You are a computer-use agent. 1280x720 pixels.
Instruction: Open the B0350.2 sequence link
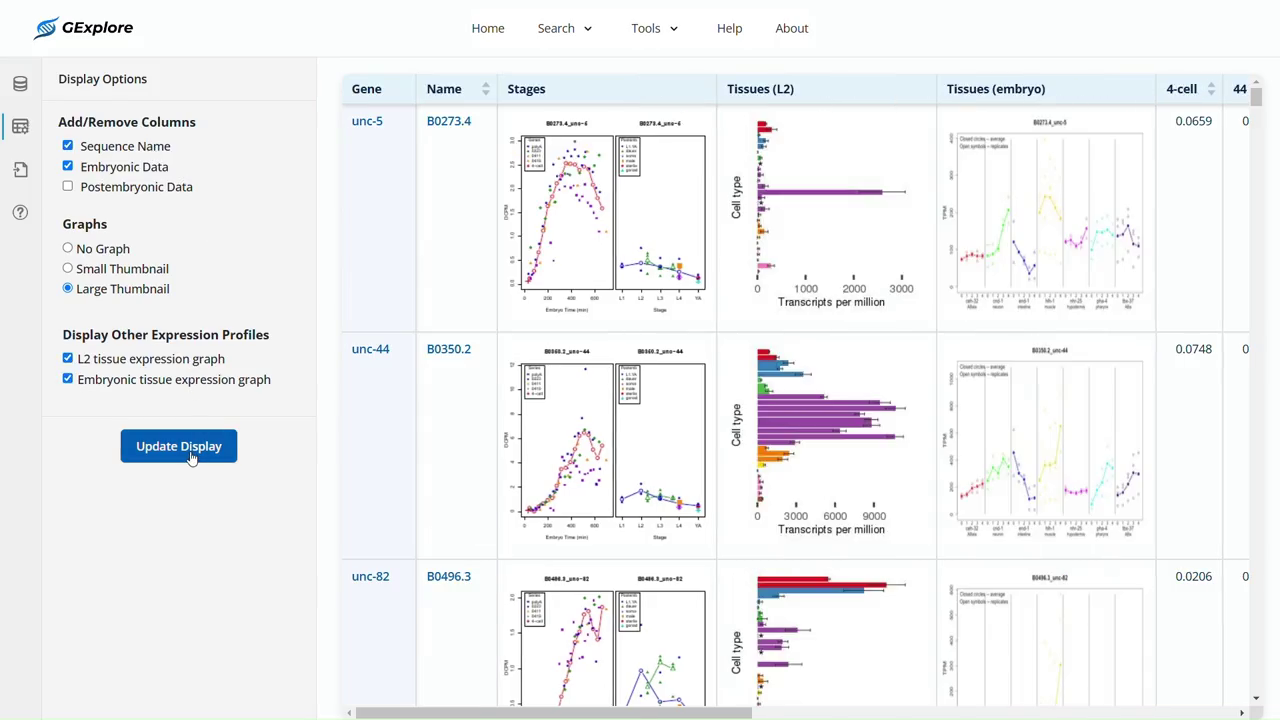(449, 349)
